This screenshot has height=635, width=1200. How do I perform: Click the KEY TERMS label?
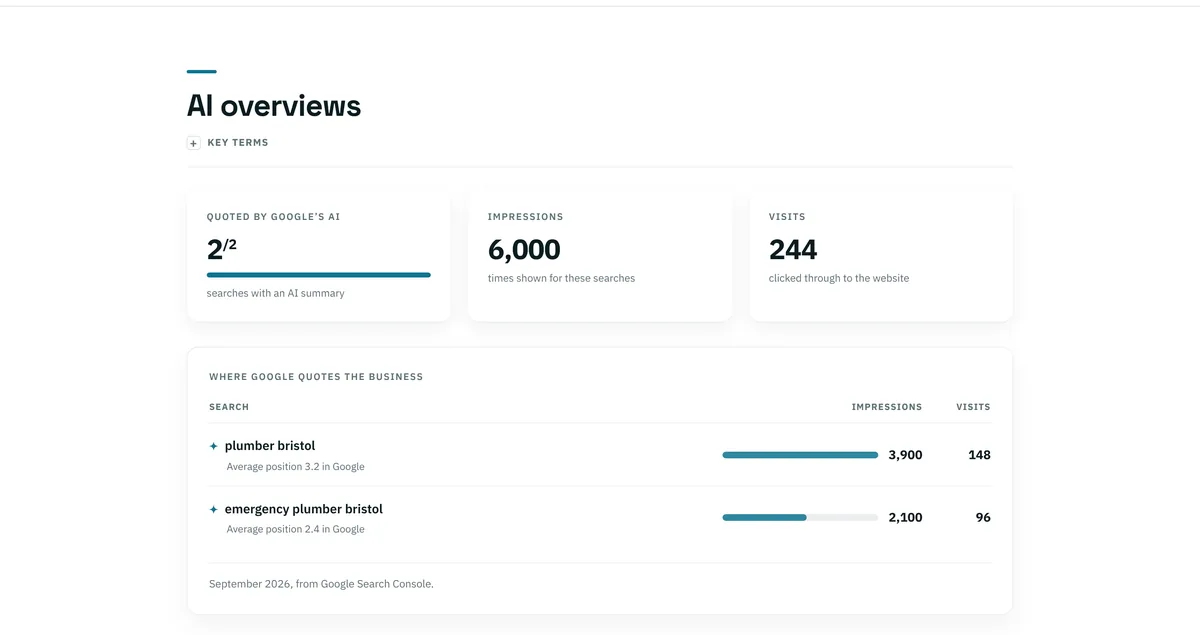click(238, 143)
